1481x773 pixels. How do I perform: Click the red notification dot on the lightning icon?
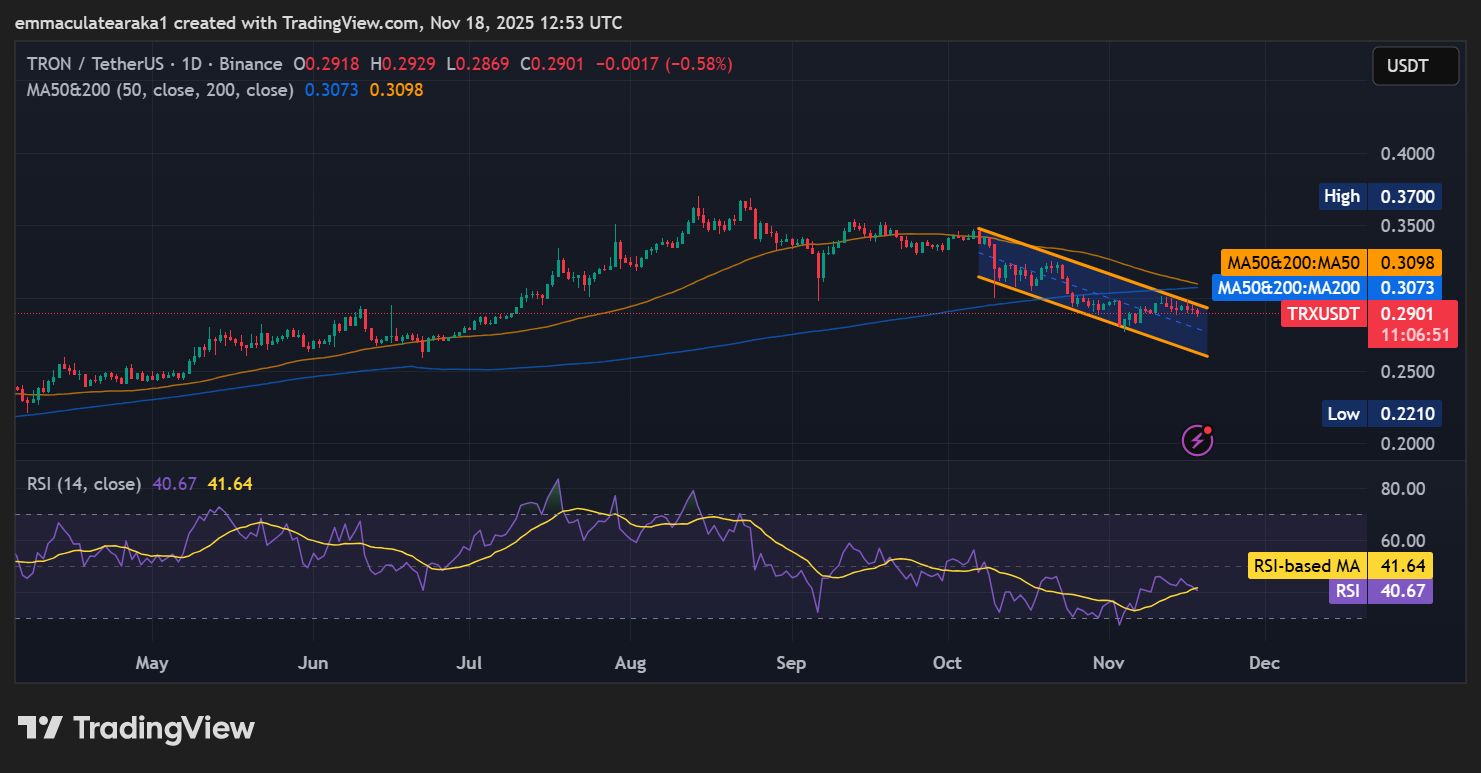point(1208,428)
